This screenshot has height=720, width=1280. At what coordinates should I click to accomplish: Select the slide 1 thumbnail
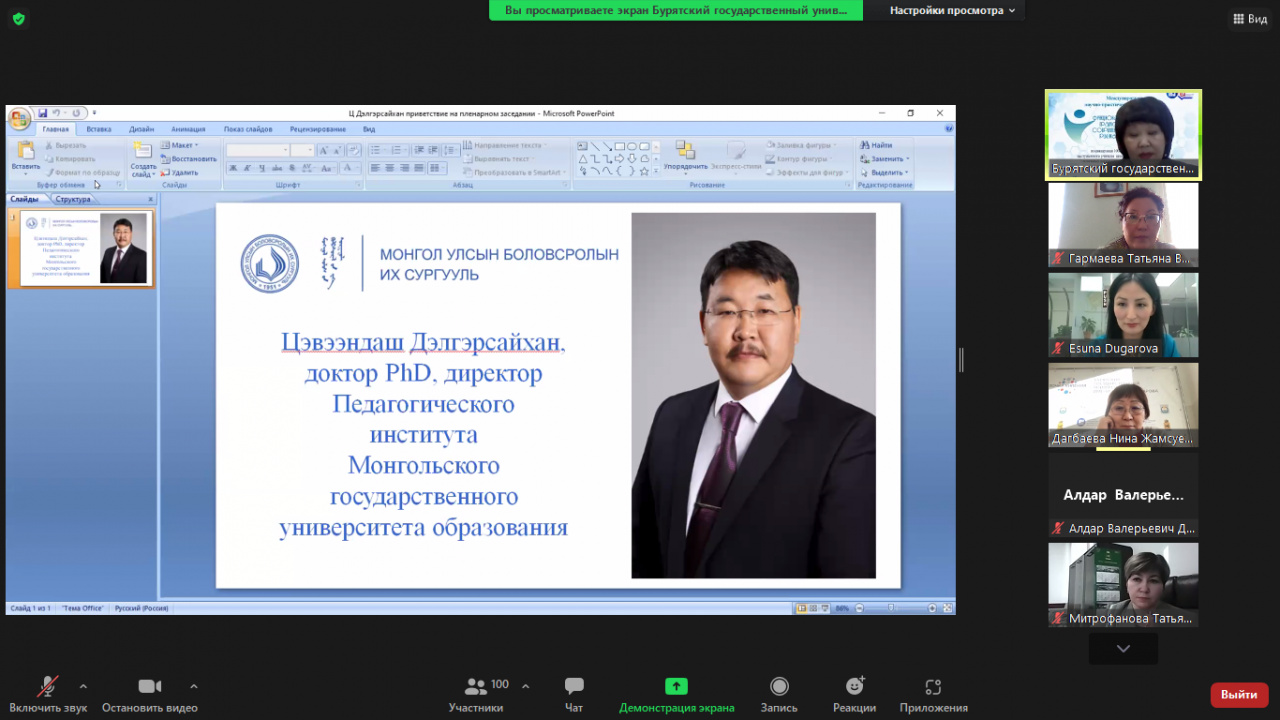[x=82, y=249]
